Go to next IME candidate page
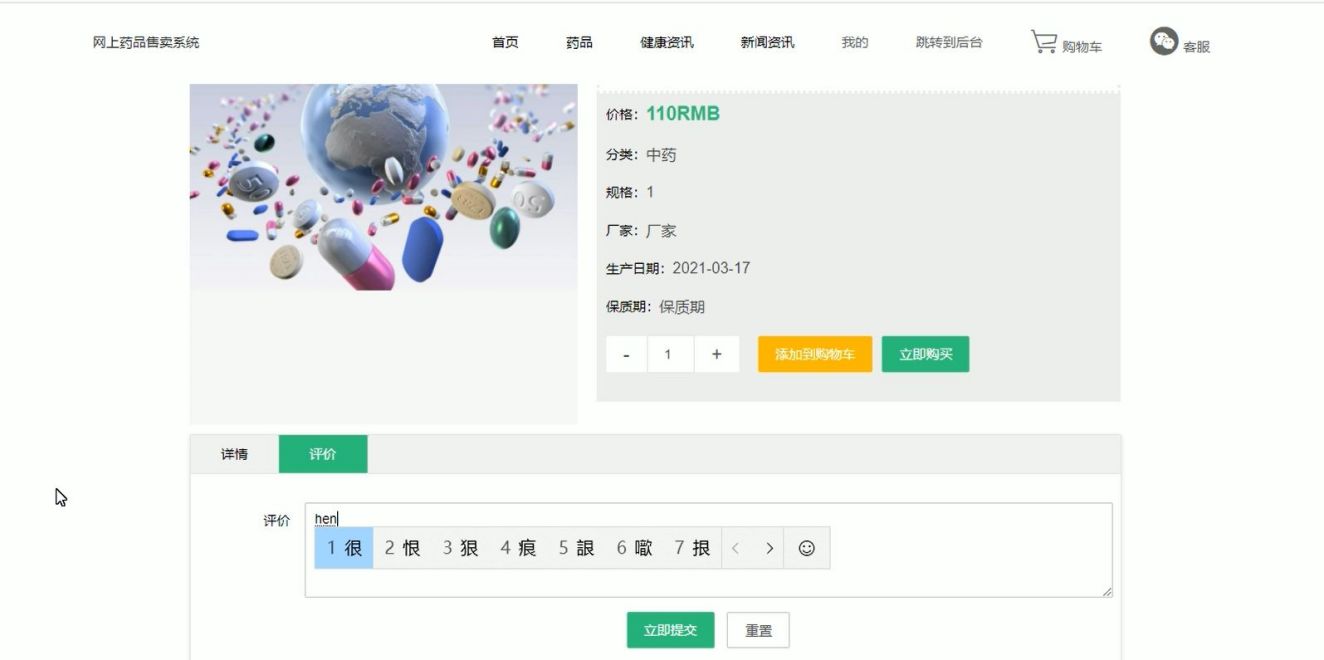Viewport: 1324px width, 660px height. tap(769, 548)
